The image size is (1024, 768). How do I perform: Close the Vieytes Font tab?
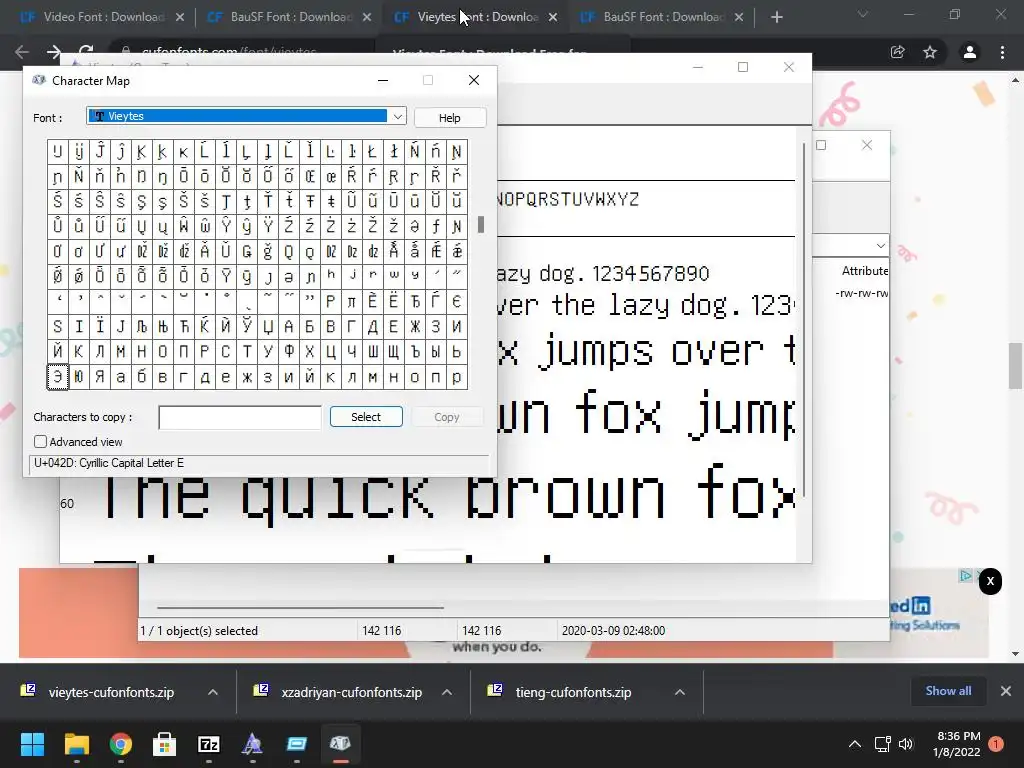tap(553, 17)
